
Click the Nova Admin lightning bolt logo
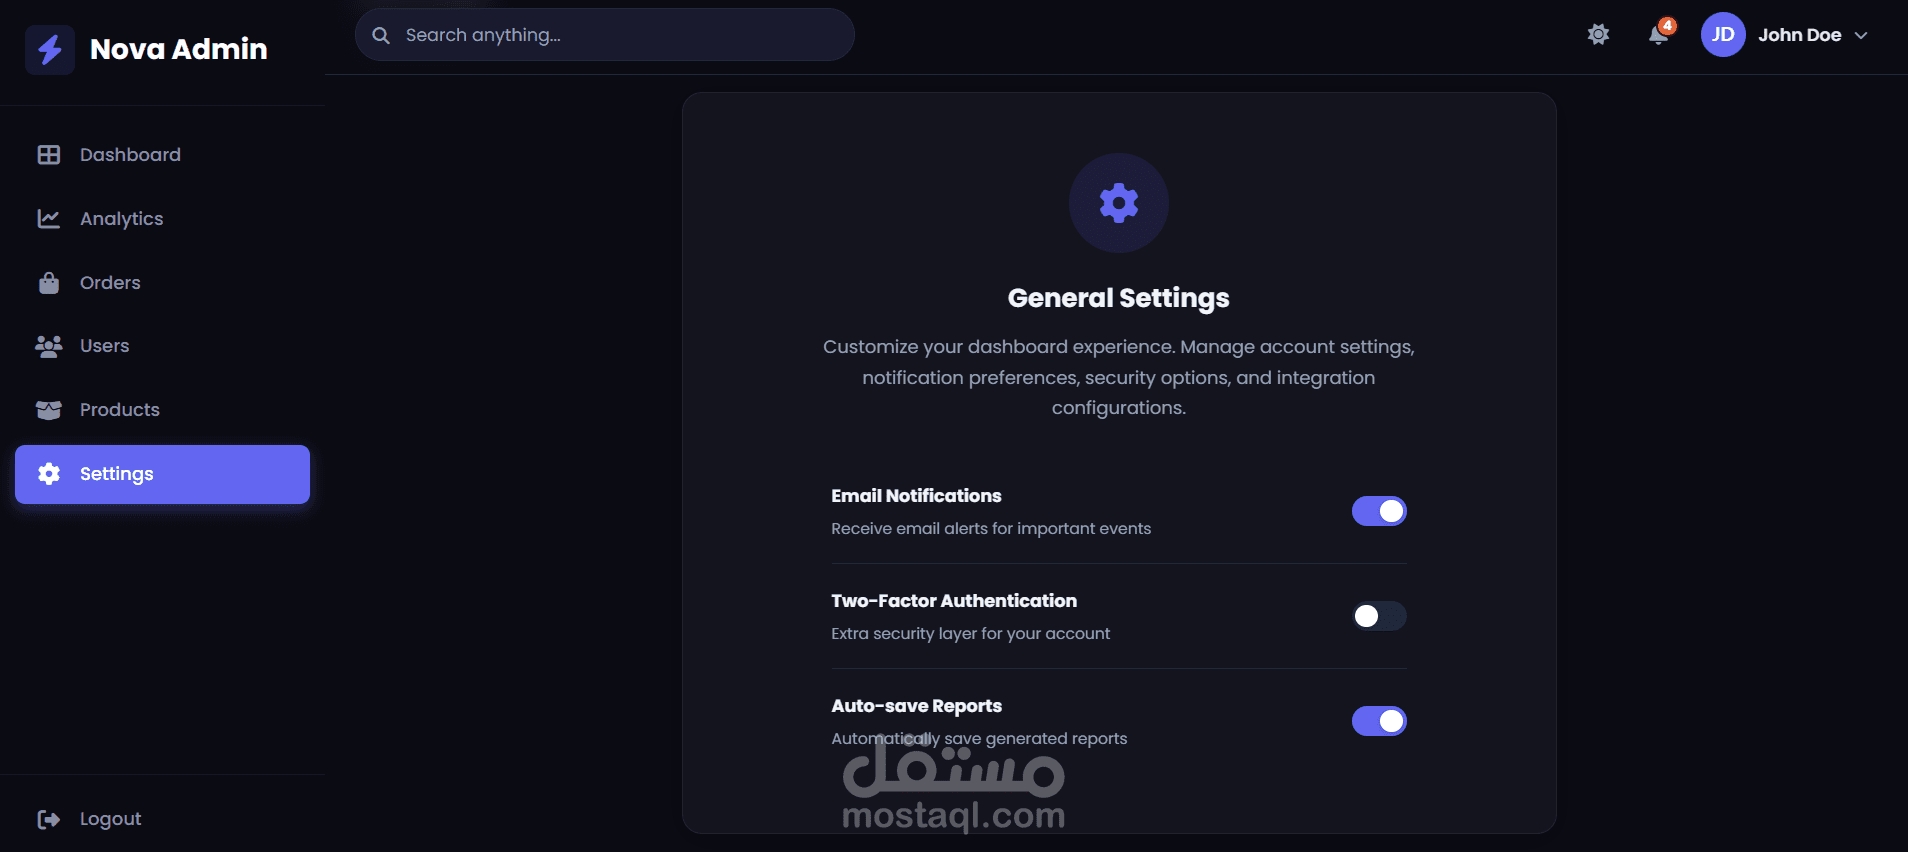click(50, 49)
